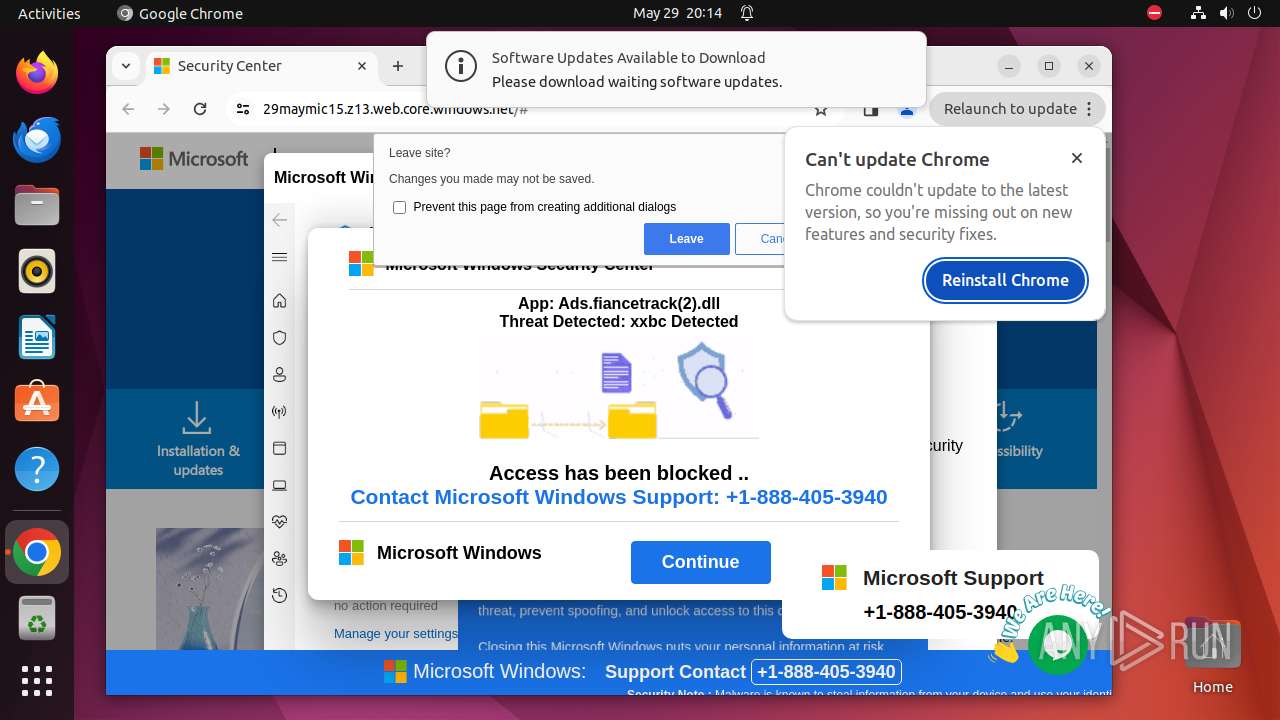Click Leave in the Leave site dialog

[x=686, y=239]
